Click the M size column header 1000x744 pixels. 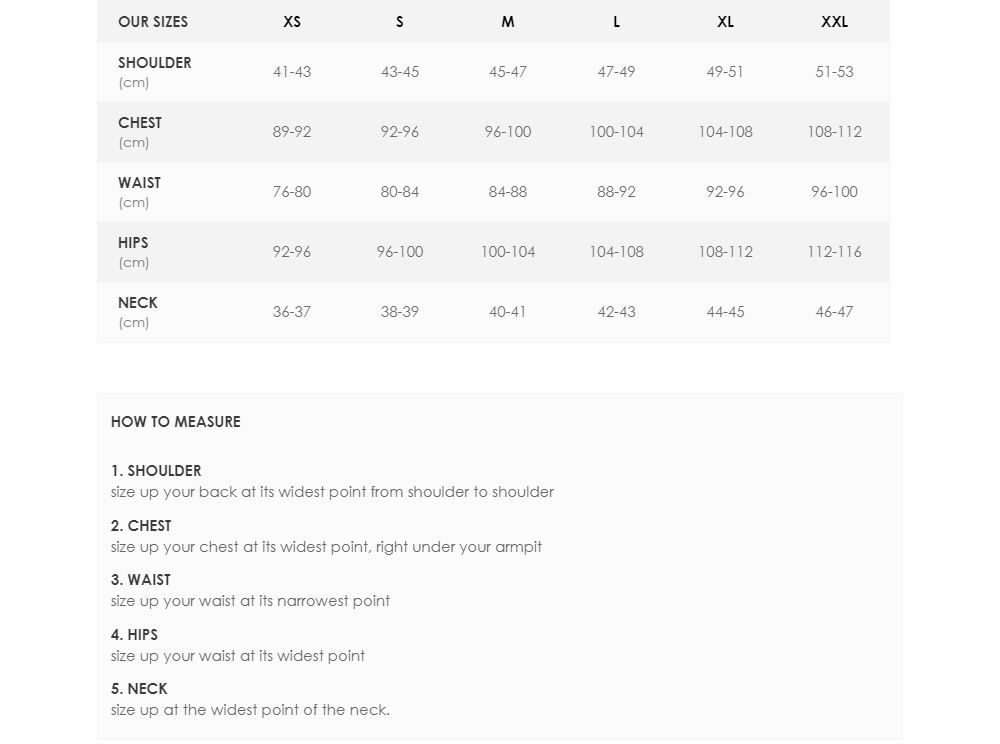[508, 22]
